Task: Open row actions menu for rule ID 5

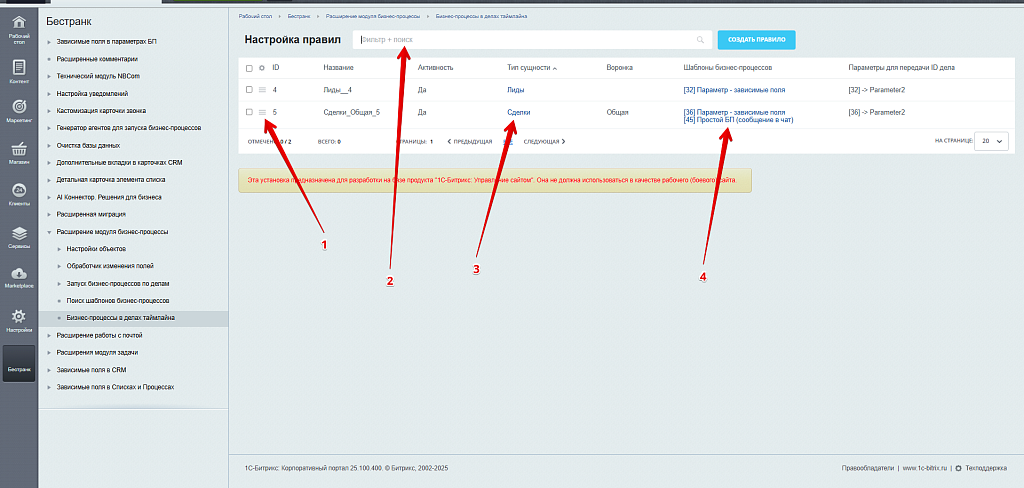Action: [262, 113]
